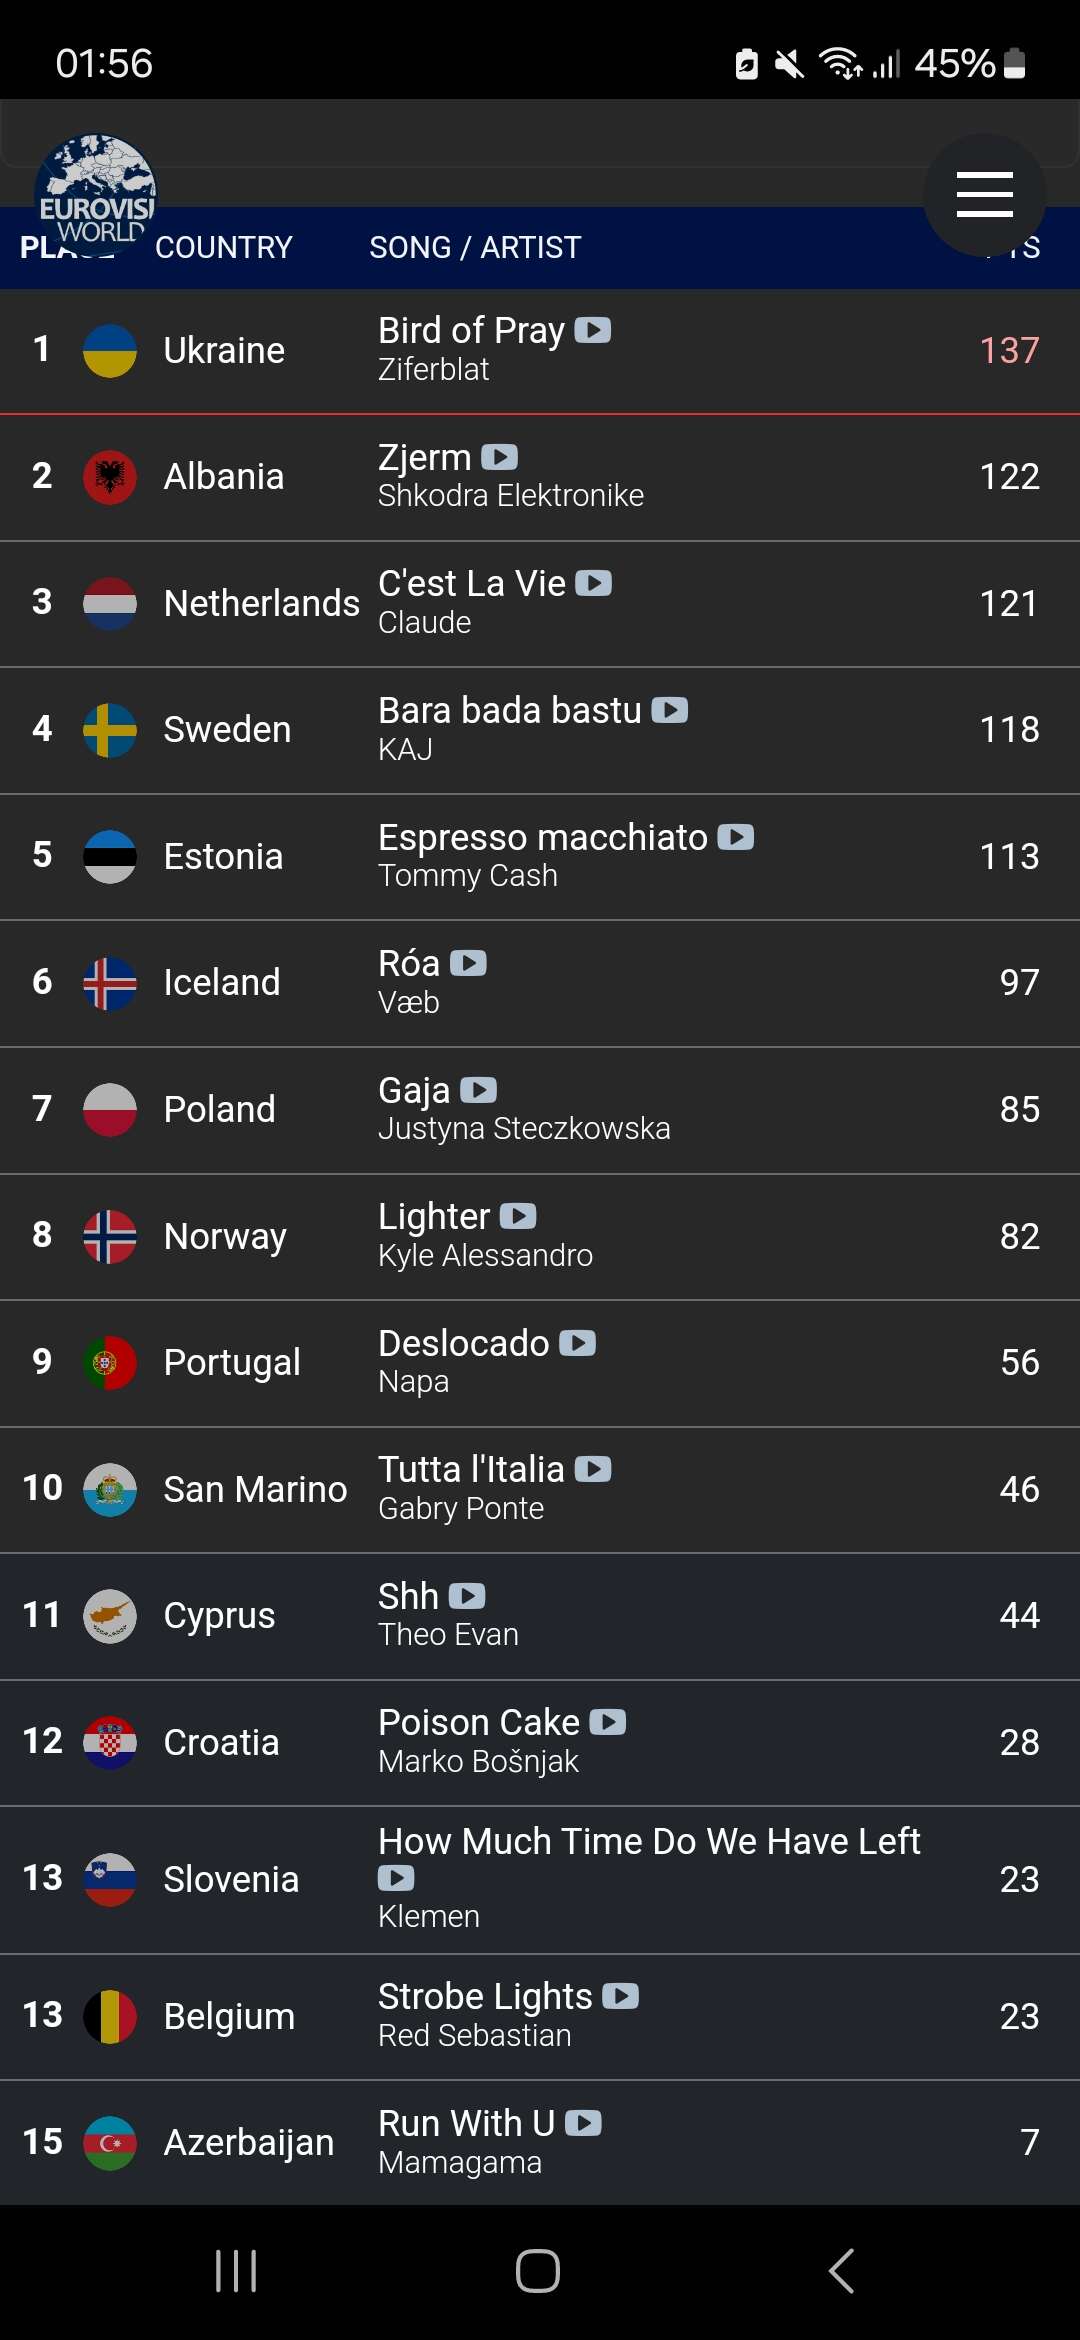Tap the Ukraine flag icon

(x=110, y=350)
